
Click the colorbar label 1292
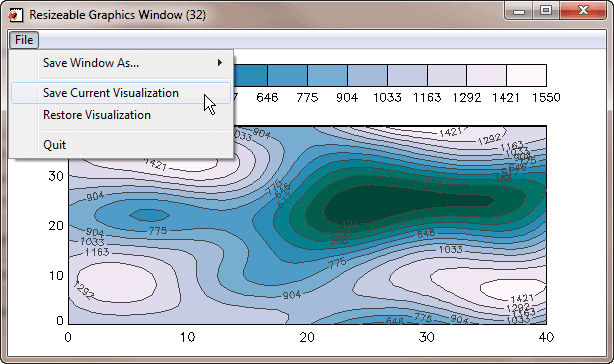point(466,97)
